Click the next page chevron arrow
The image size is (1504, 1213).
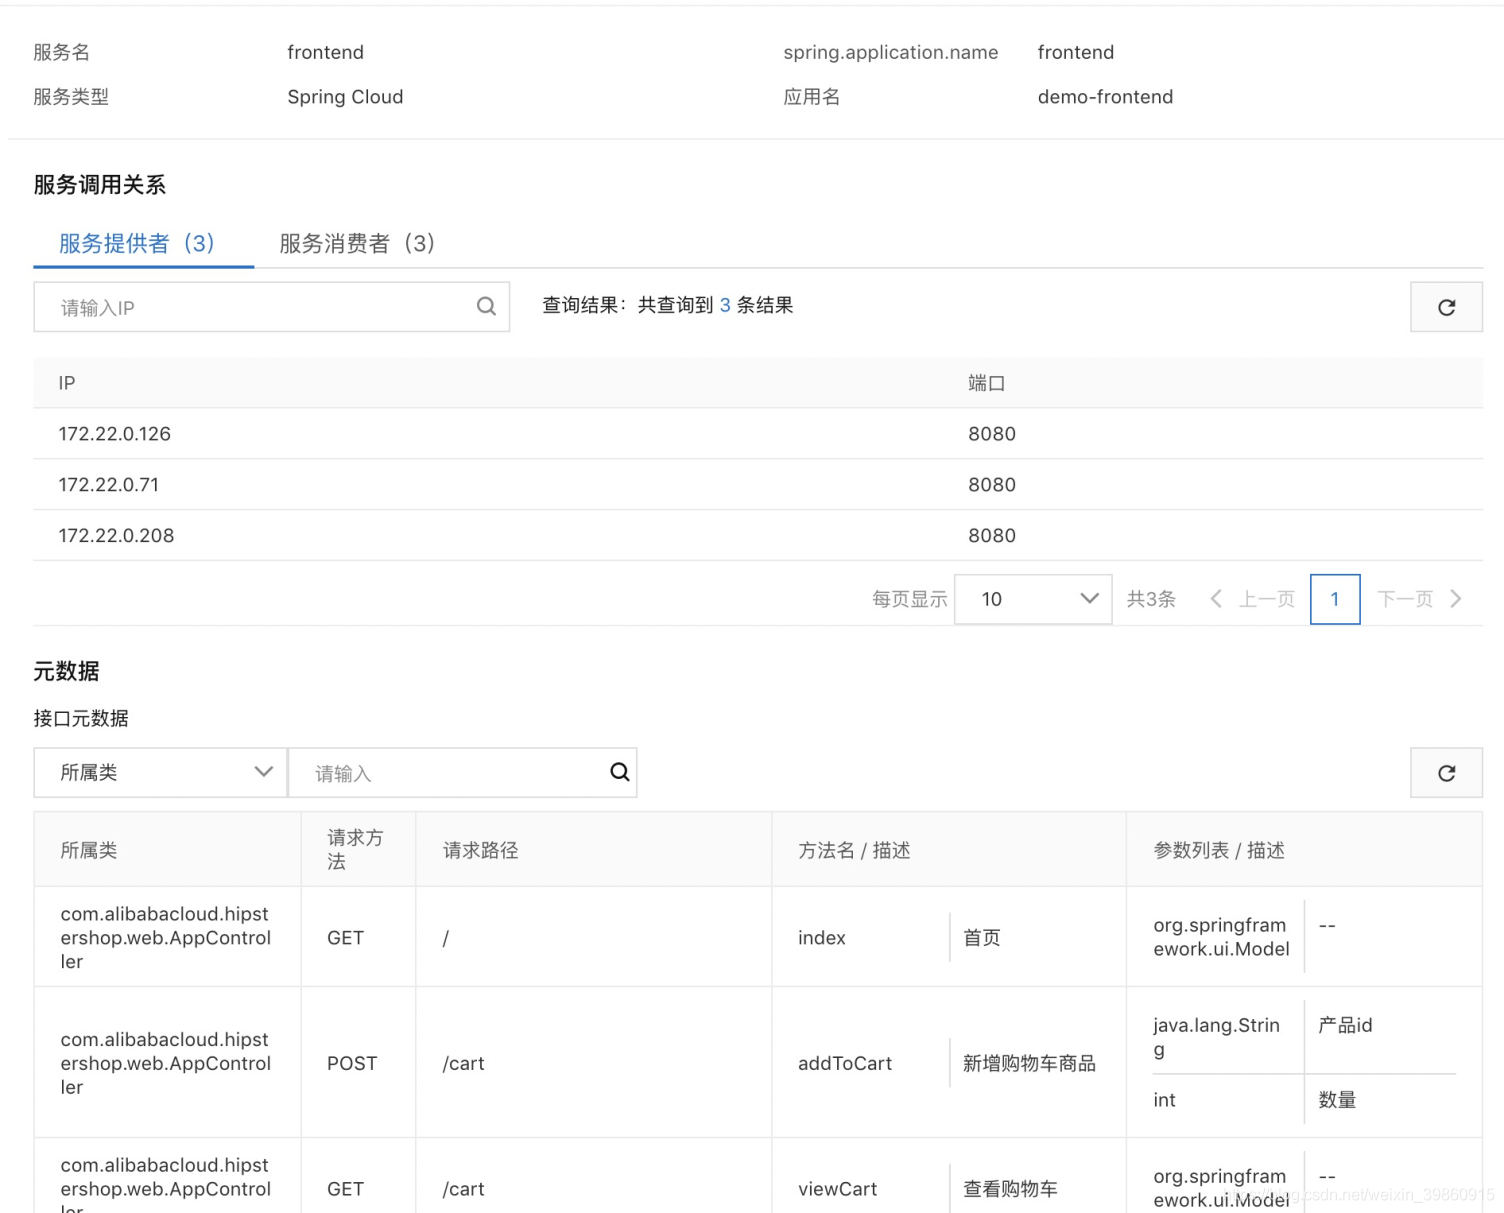(x=1456, y=599)
